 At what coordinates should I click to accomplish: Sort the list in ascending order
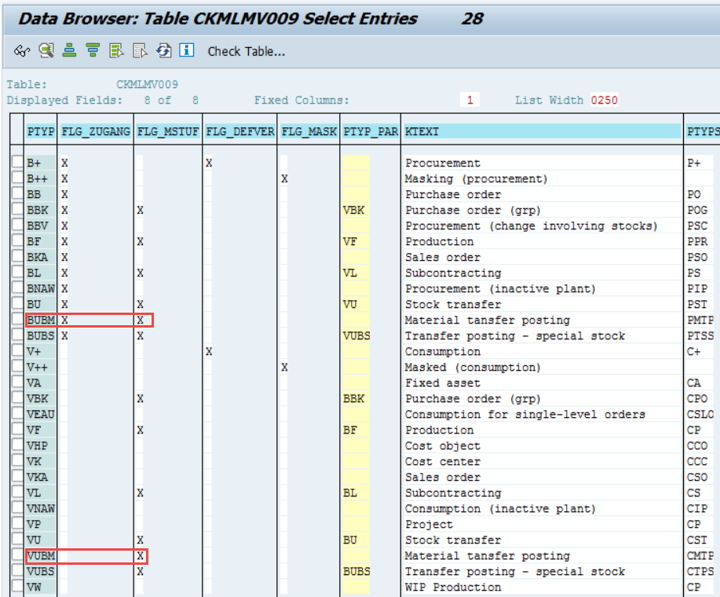69,50
